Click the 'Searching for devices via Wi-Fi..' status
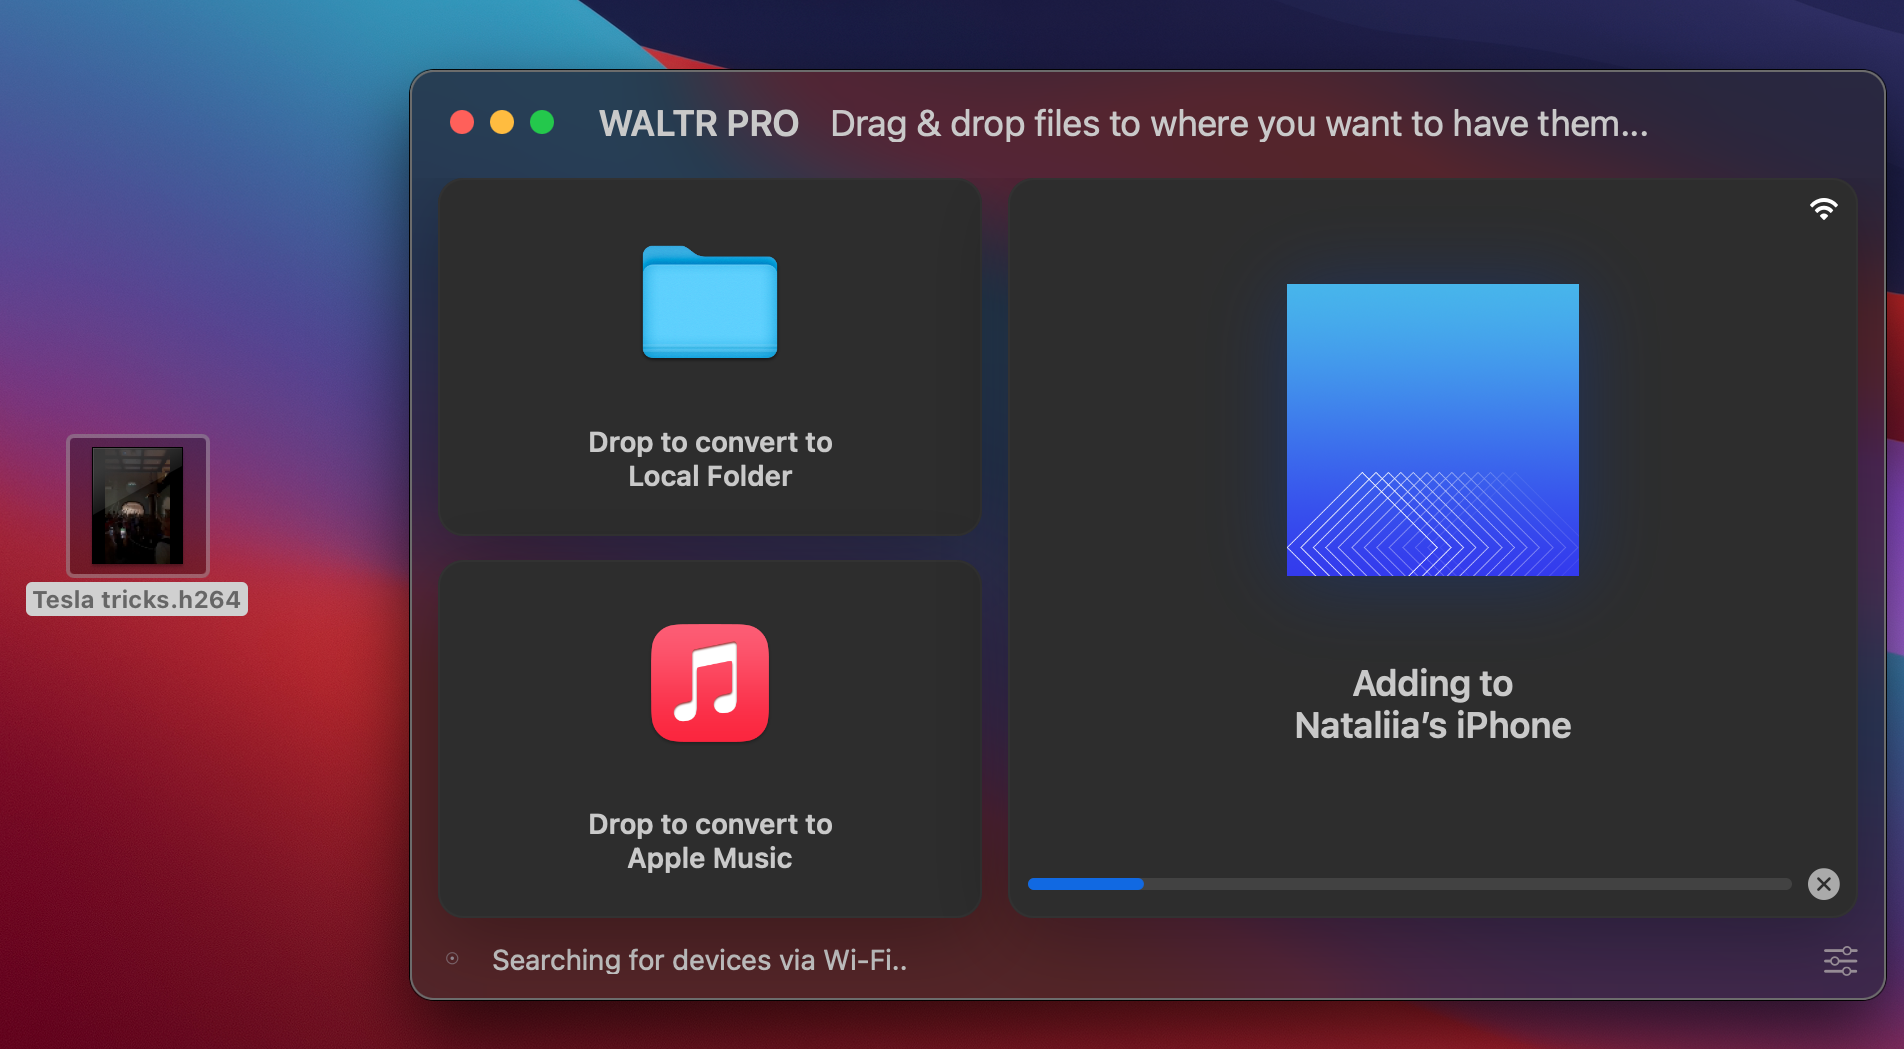 click(699, 960)
